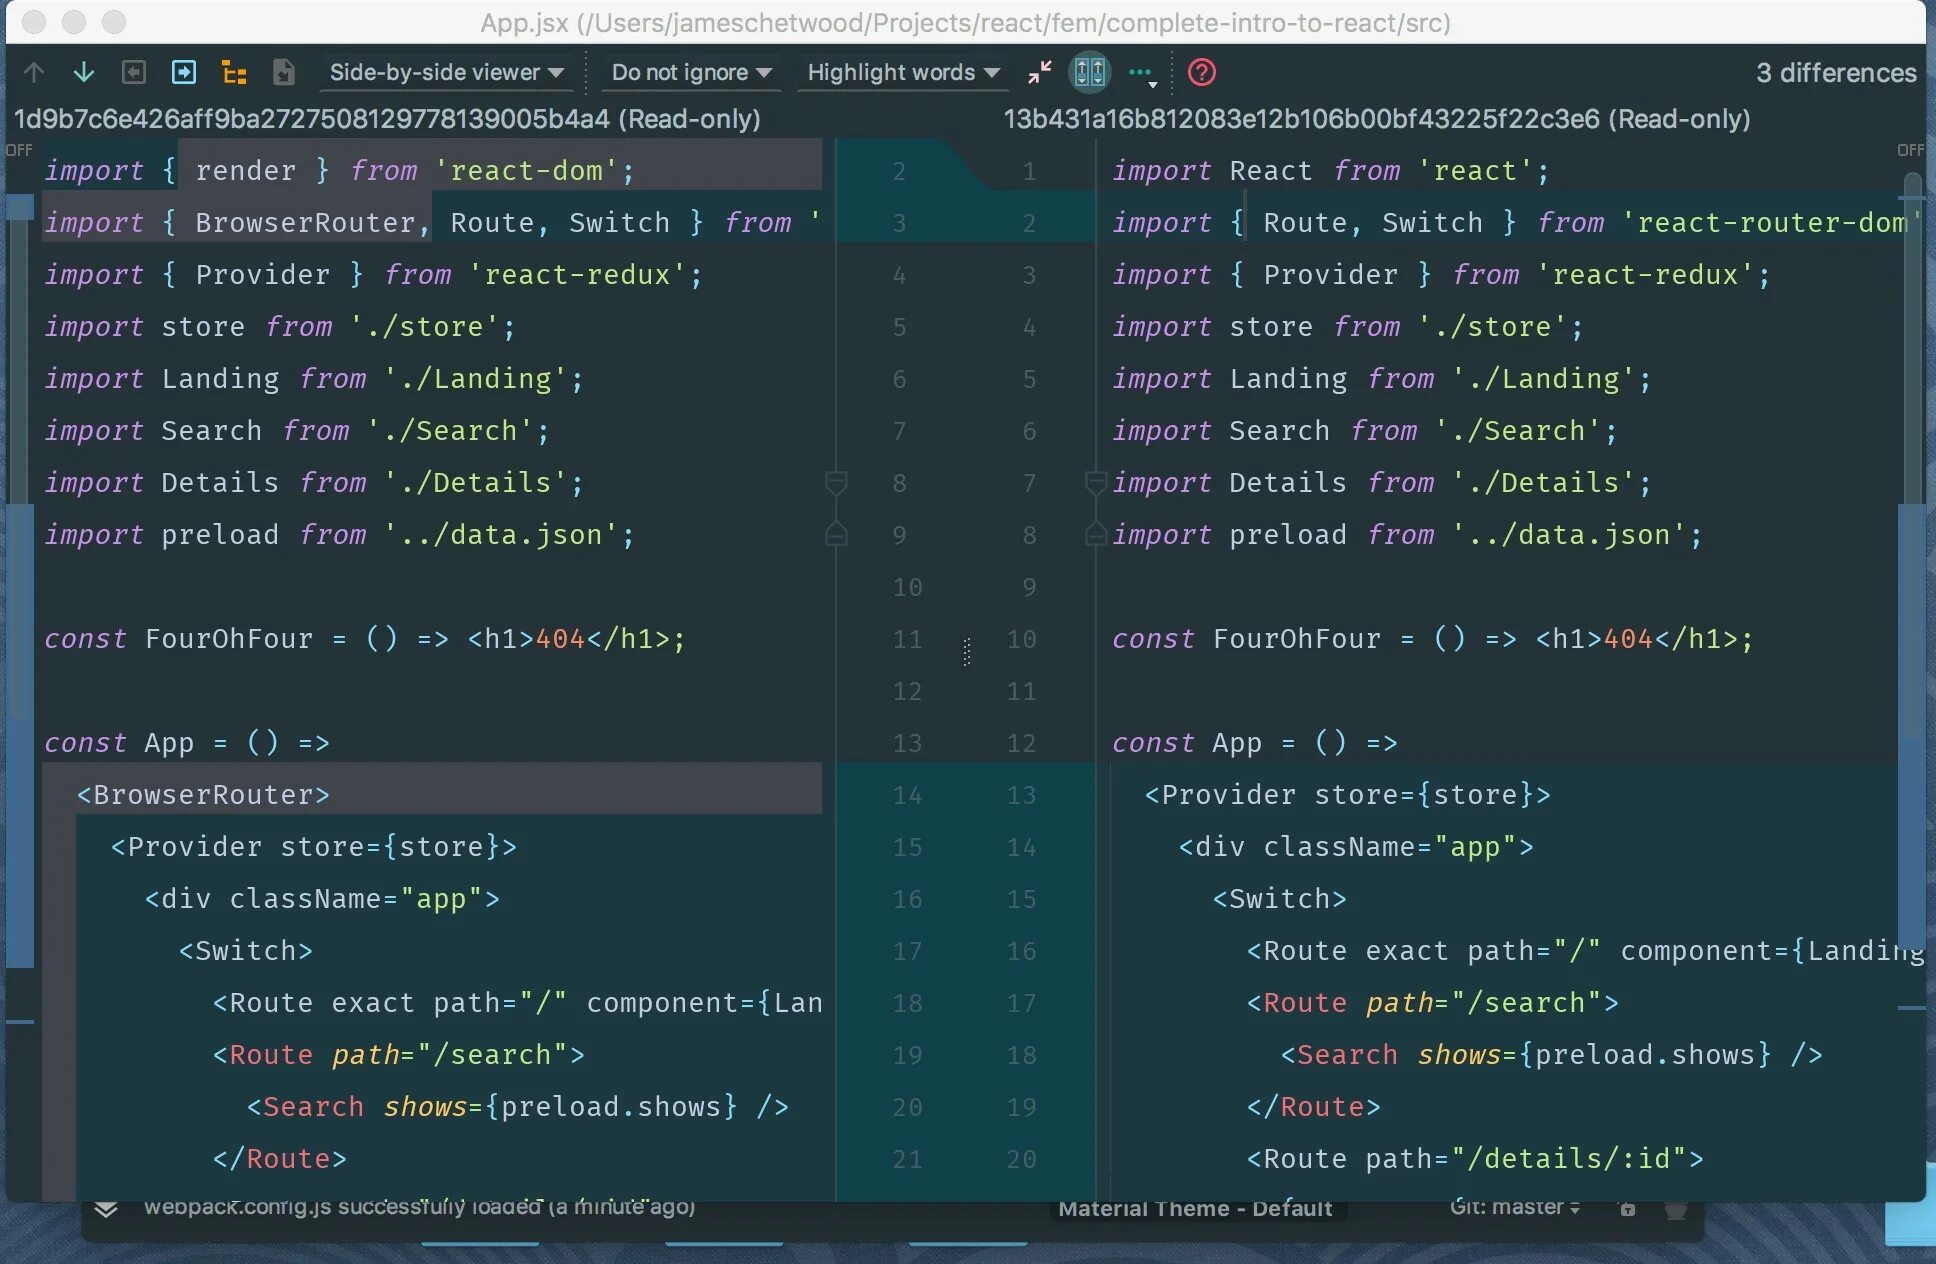
Task: Click Material Theme - Default status in background IDE
Action: [x=1195, y=1208]
